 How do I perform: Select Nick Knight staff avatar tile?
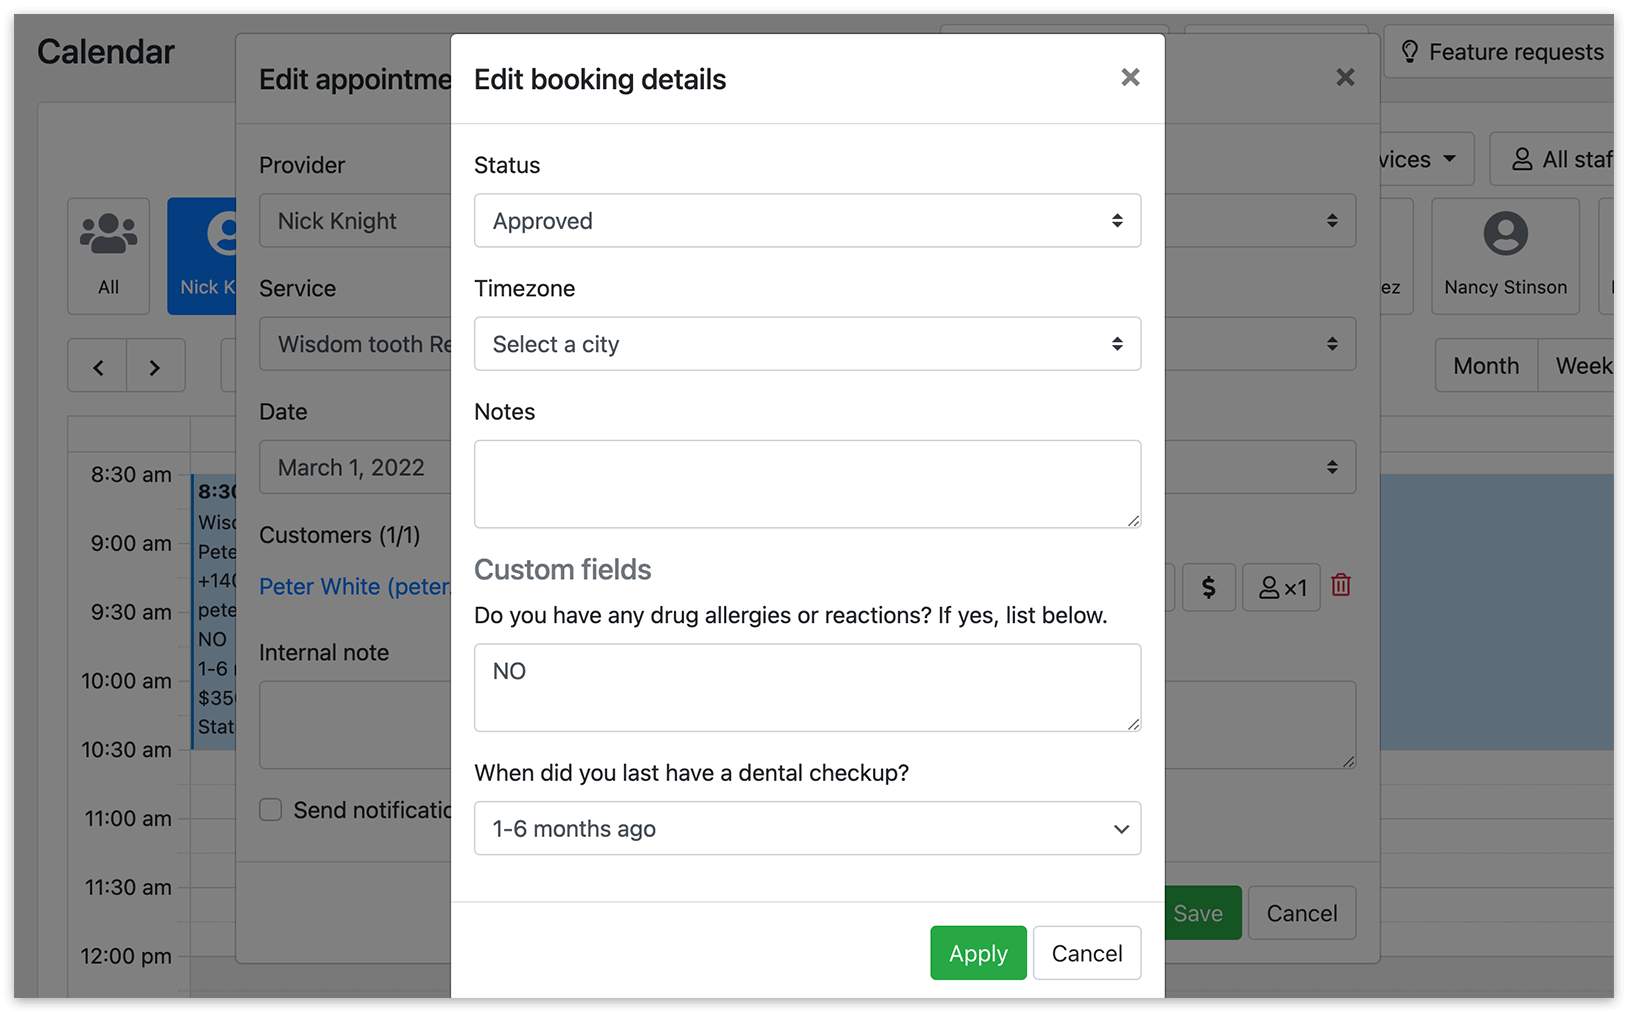[202, 256]
